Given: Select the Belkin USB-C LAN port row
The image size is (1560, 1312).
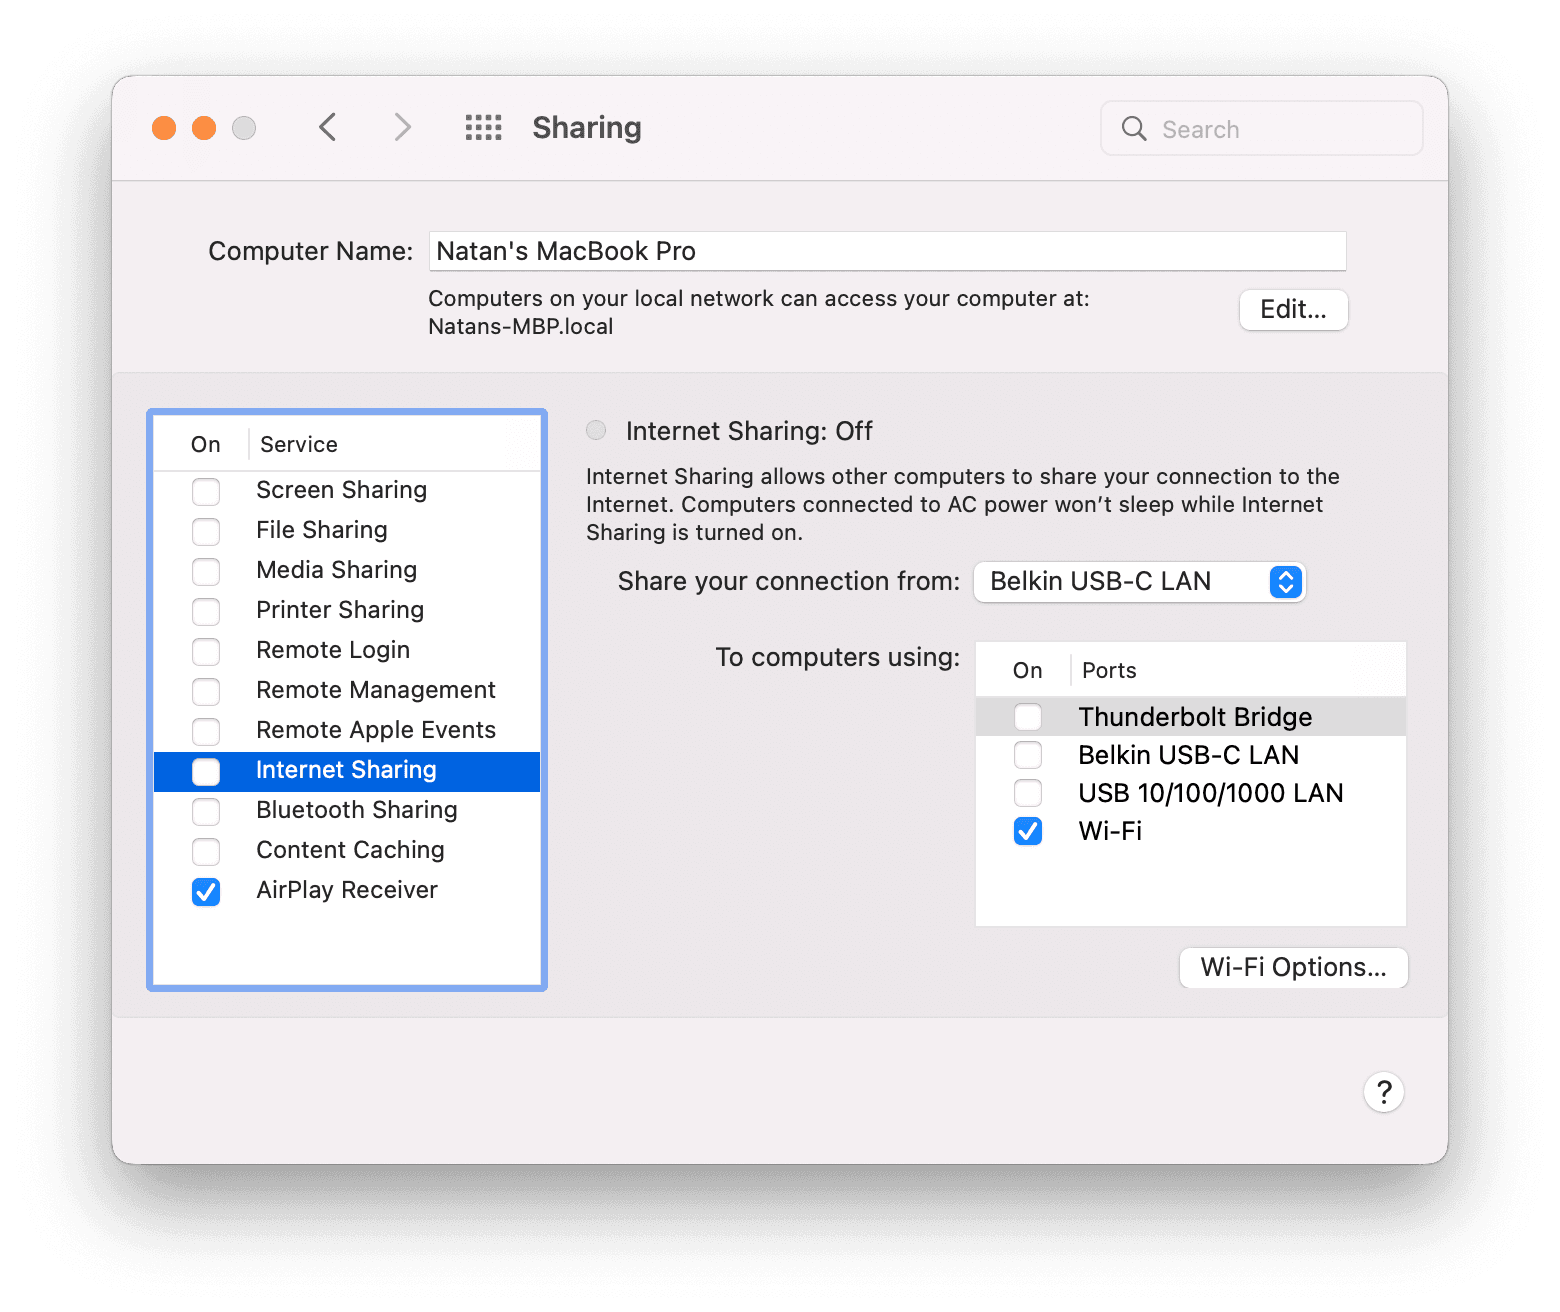Looking at the screenshot, I should pyautogui.click(x=1191, y=755).
